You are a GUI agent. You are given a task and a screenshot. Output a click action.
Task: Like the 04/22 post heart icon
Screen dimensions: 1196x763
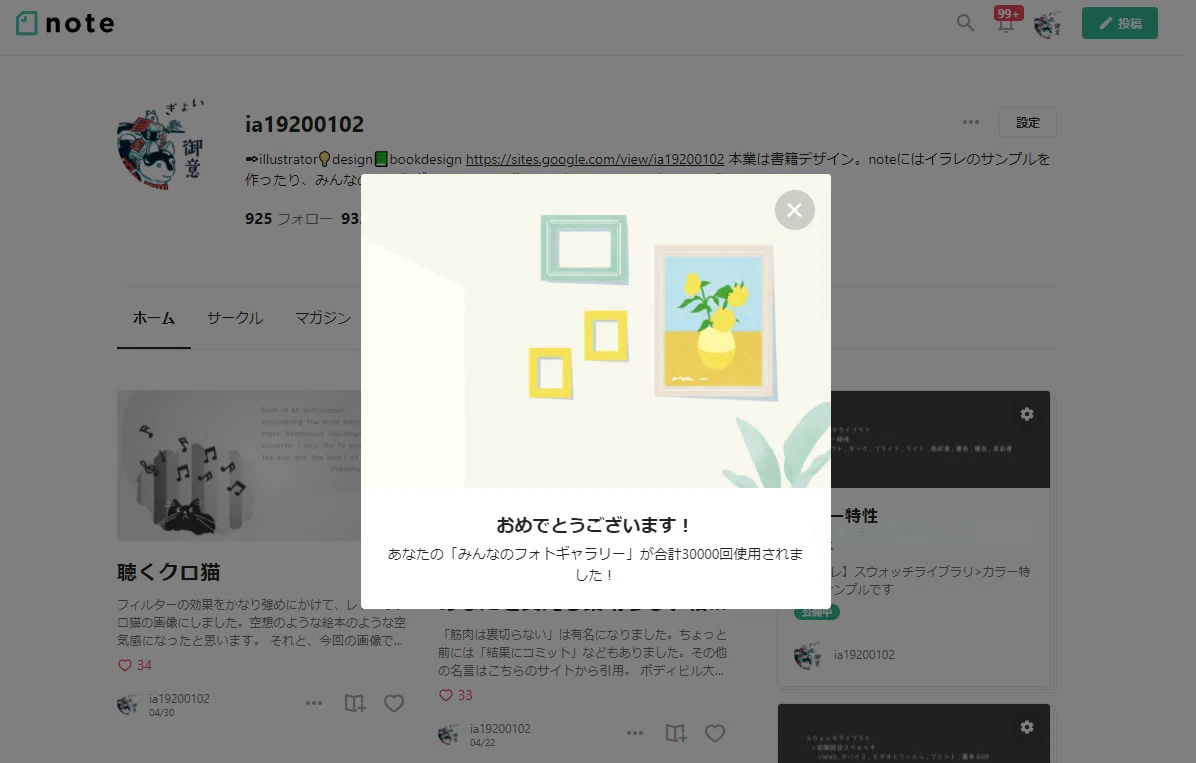pyautogui.click(x=715, y=732)
